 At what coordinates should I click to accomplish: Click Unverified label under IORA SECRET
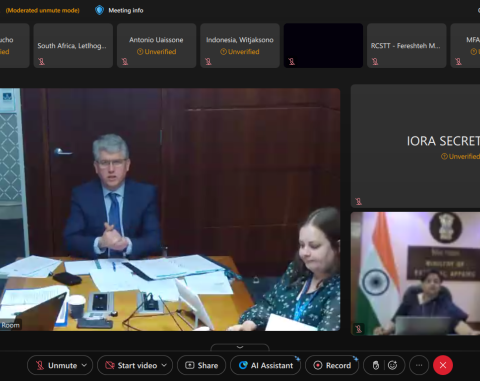[460, 156]
